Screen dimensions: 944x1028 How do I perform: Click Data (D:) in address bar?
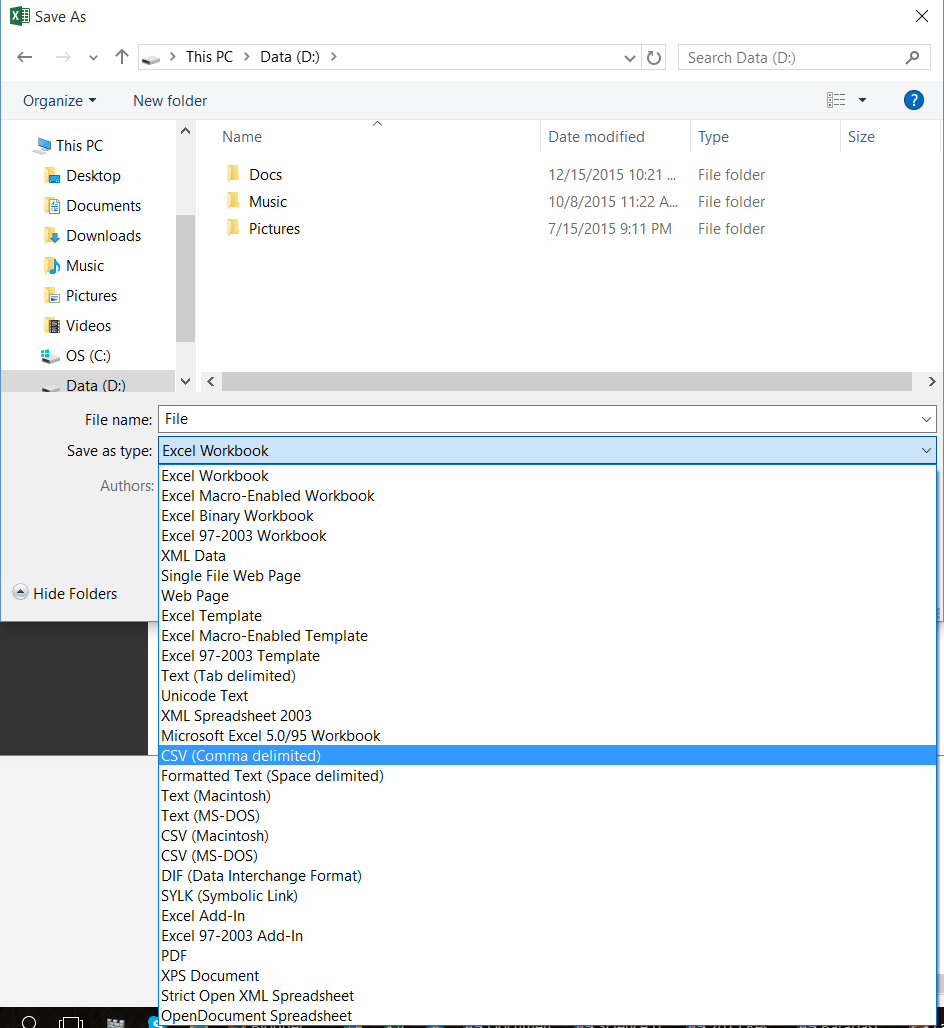[x=290, y=57]
